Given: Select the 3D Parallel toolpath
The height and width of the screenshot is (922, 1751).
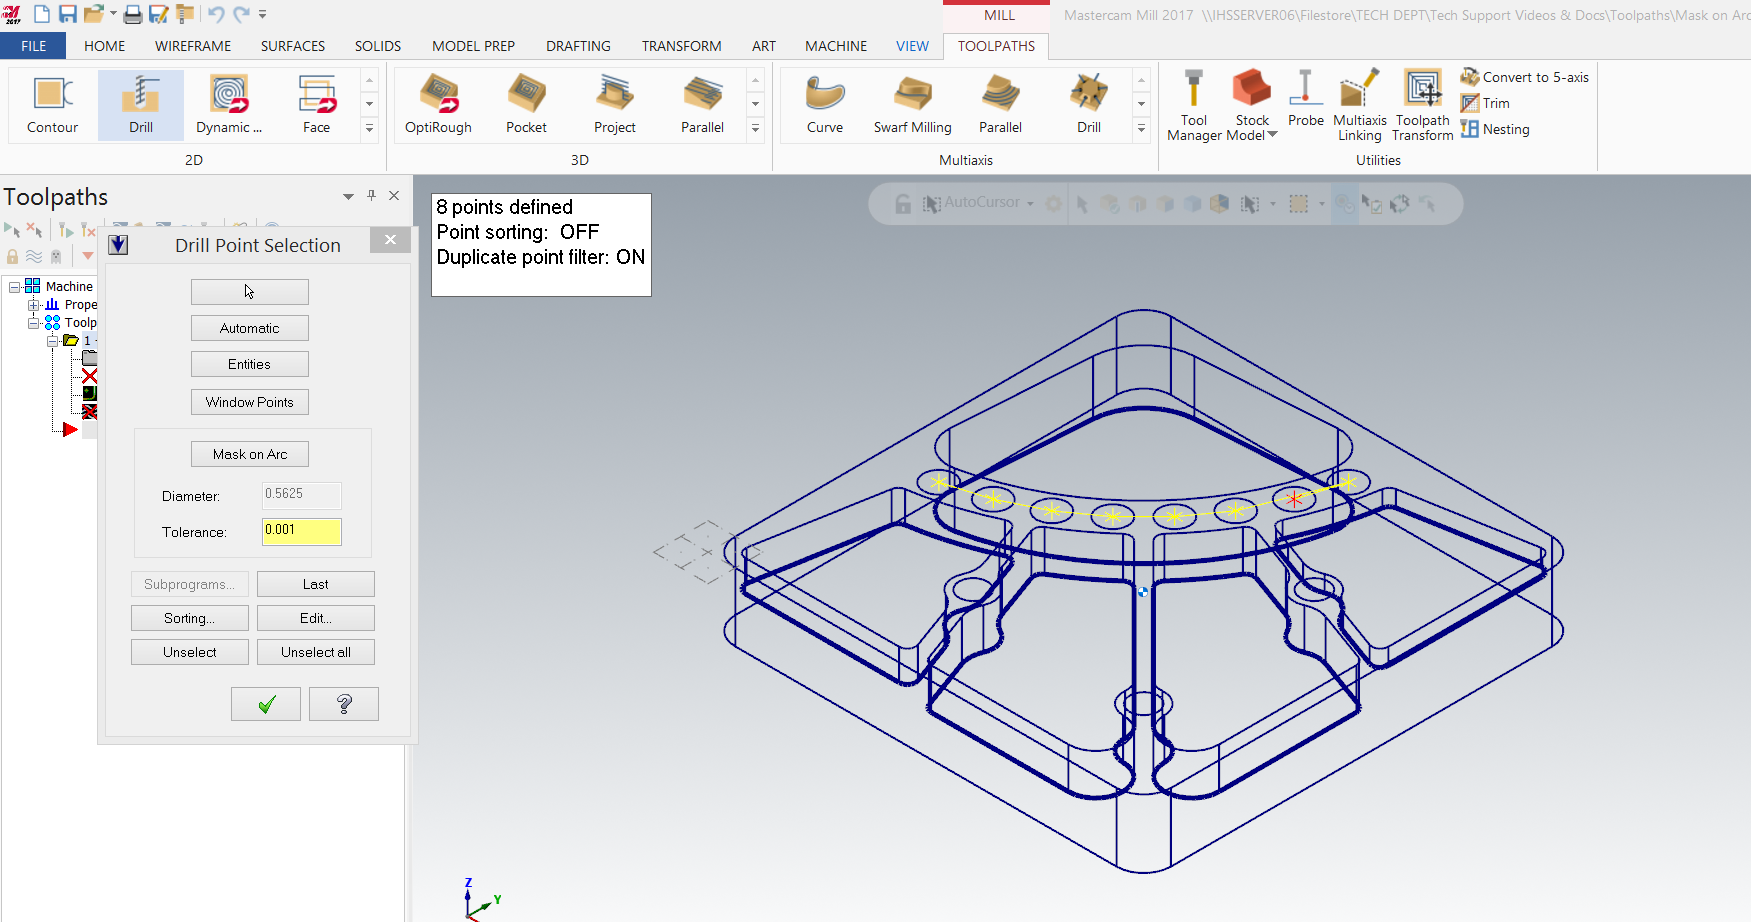Looking at the screenshot, I should click(703, 105).
